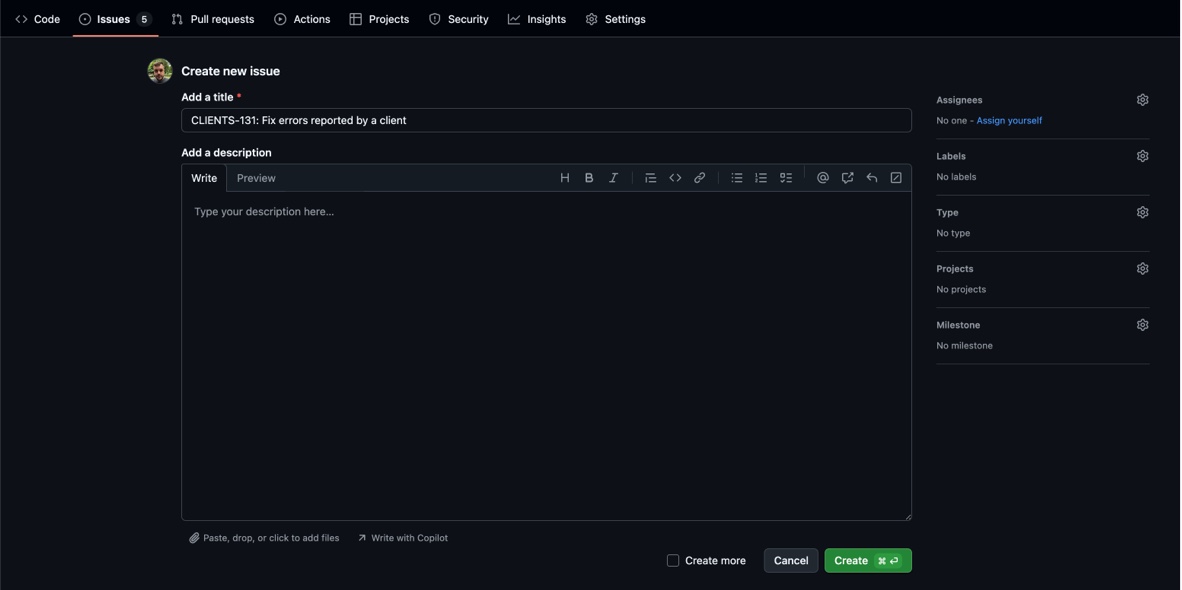Add a hyperlink to the description
The width and height of the screenshot is (1182, 590).
point(700,178)
